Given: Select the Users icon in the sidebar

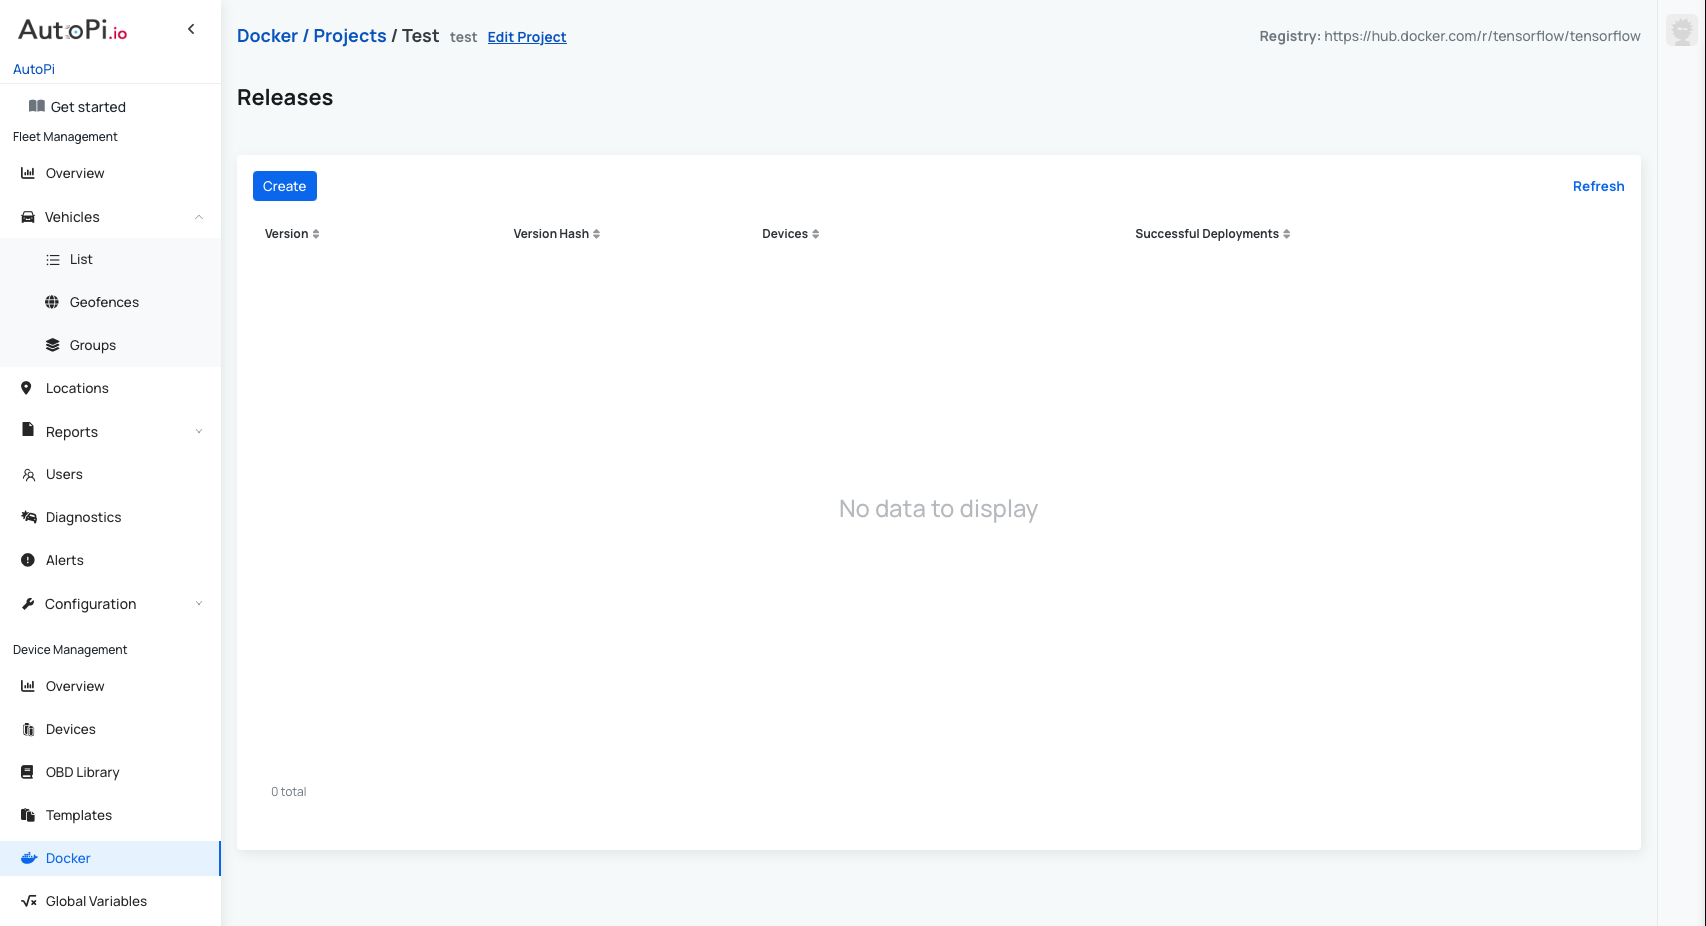Looking at the screenshot, I should pyautogui.click(x=27, y=474).
